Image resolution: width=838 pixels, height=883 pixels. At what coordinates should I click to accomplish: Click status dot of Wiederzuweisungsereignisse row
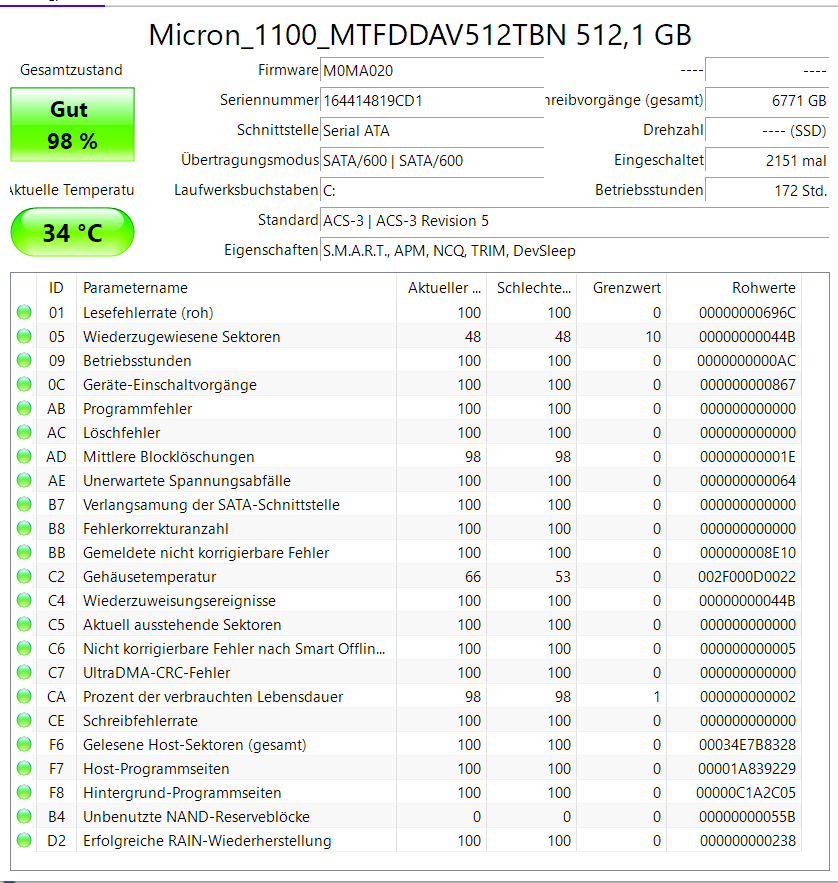24,600
